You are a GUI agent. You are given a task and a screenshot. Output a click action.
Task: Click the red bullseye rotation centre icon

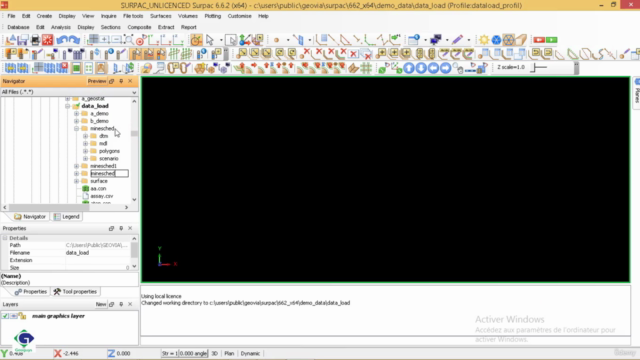[141, 40]
